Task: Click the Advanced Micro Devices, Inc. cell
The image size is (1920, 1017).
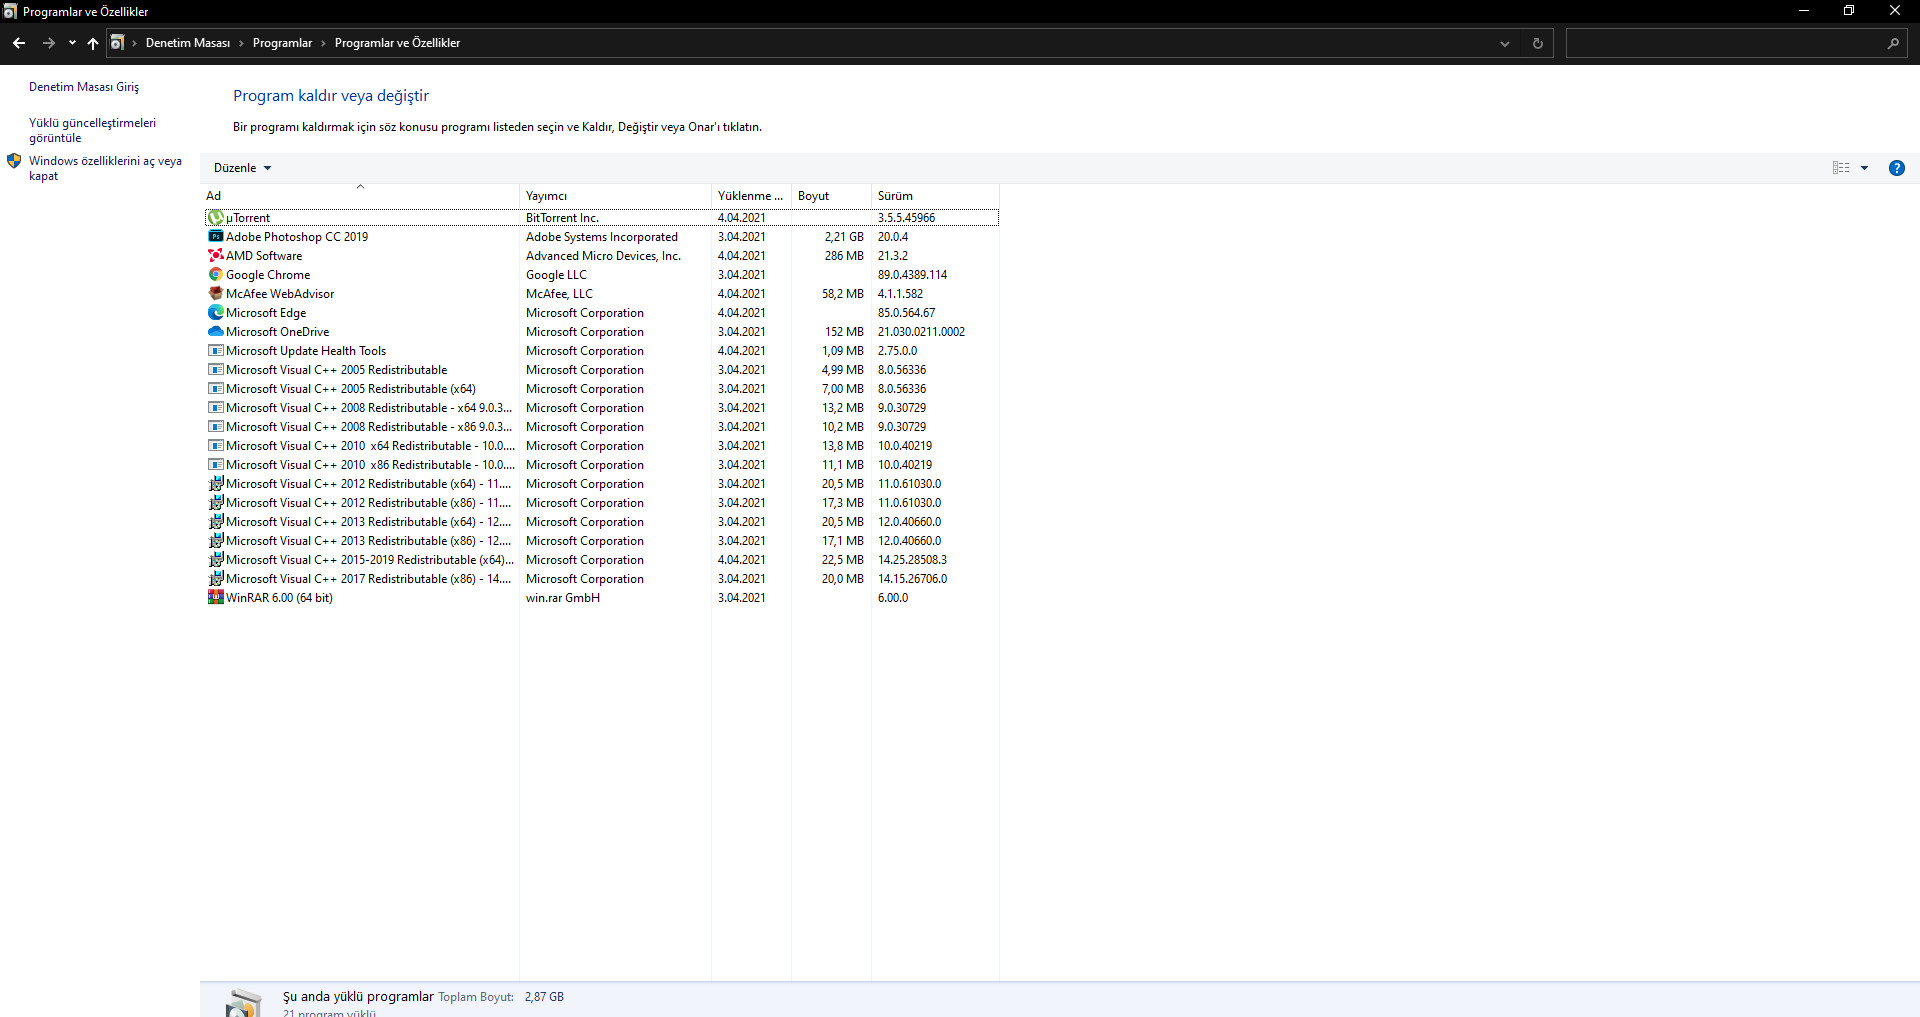Action: [x=603, y=256]
